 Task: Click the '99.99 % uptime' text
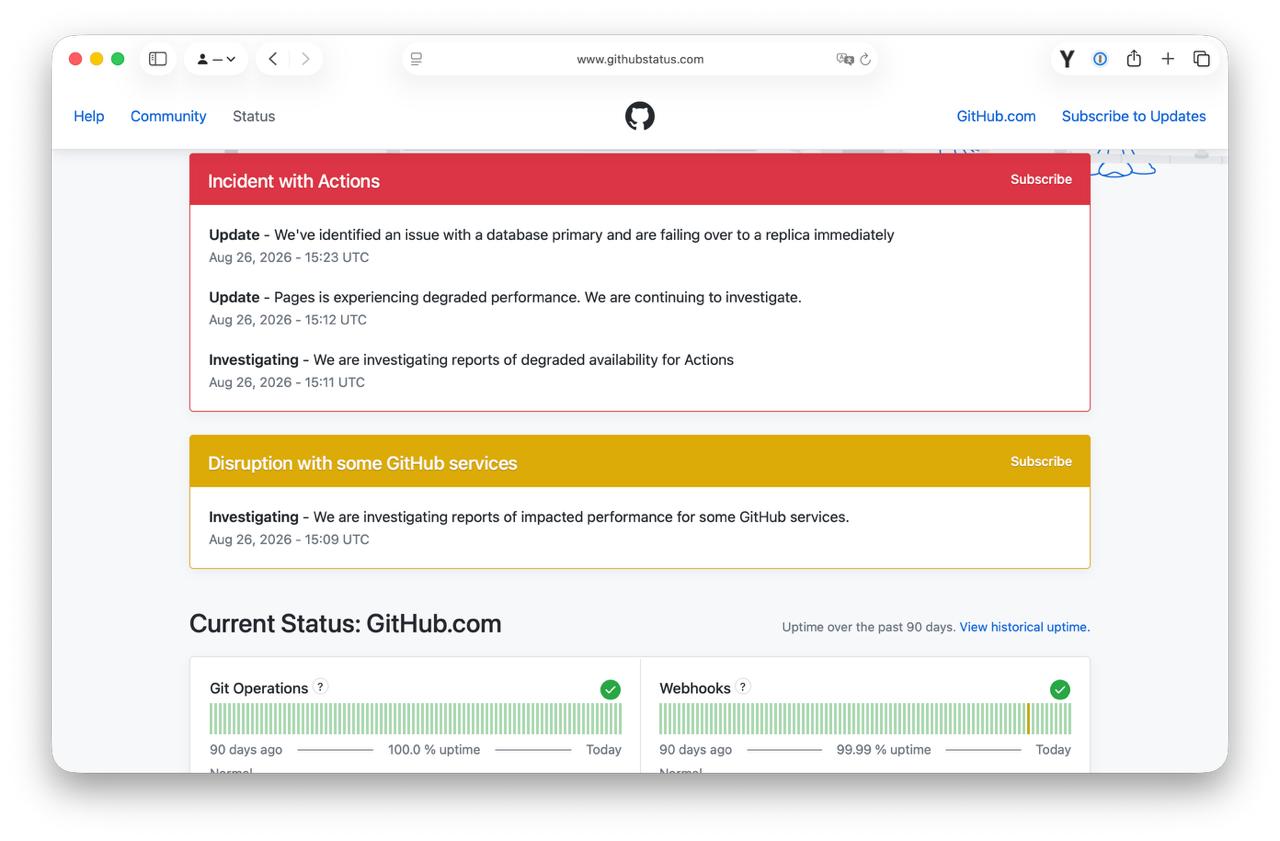click(884, 749)
